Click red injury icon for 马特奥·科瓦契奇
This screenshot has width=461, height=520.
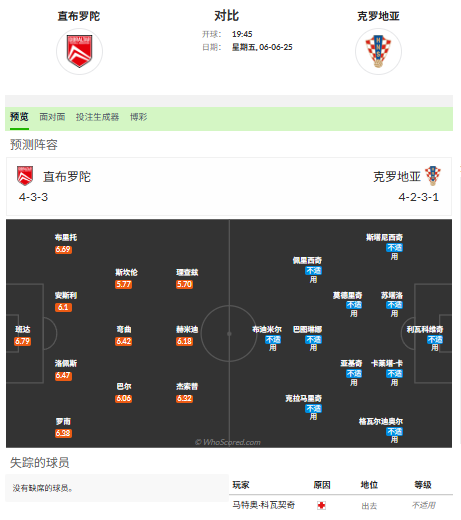[x=321, y=505]
